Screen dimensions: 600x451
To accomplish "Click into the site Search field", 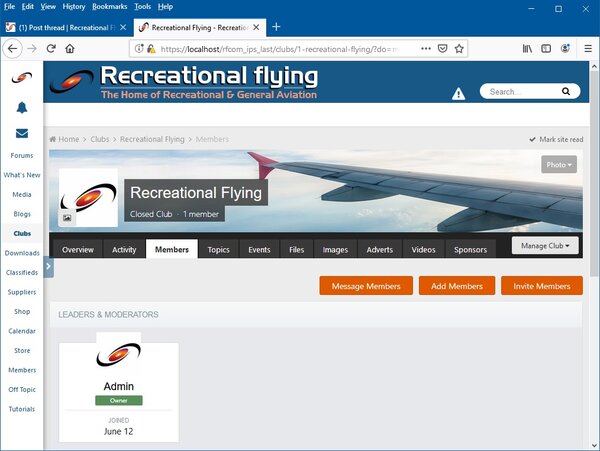I will coord(520,91).
